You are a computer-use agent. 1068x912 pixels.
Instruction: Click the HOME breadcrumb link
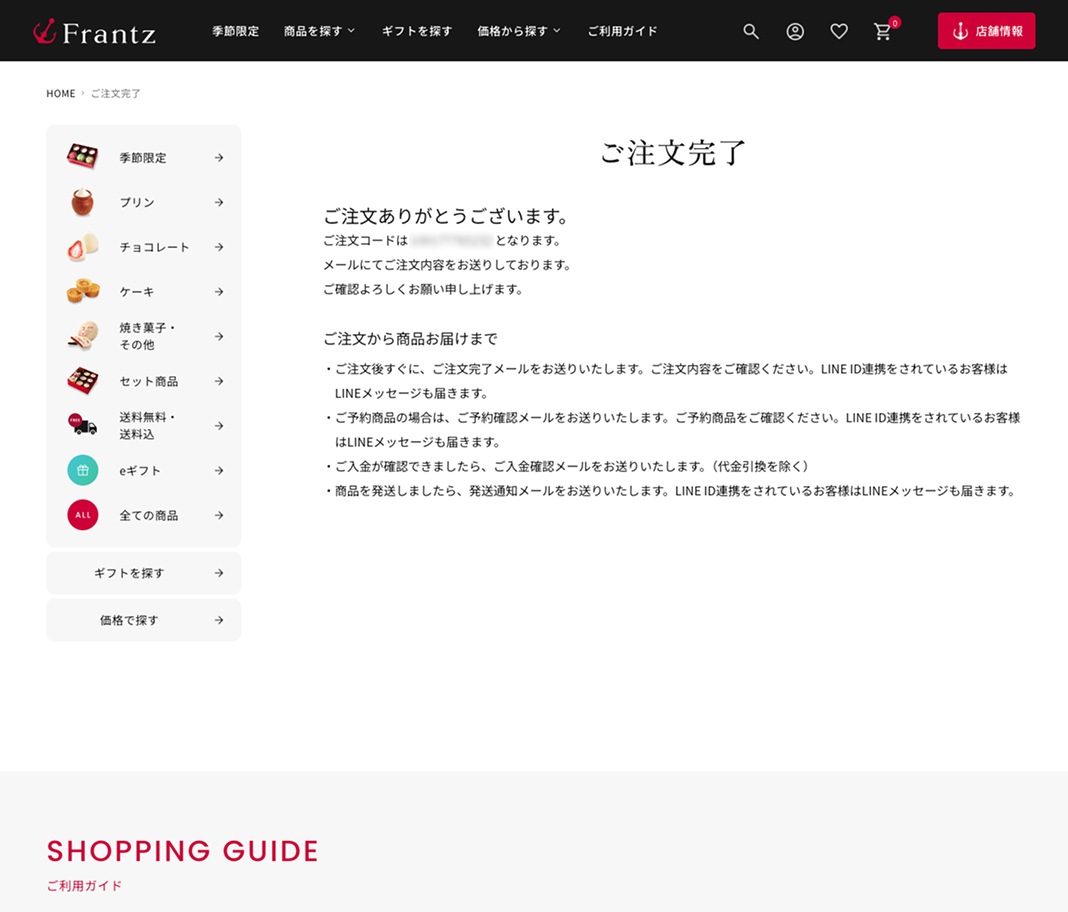(x=61, y=93)
